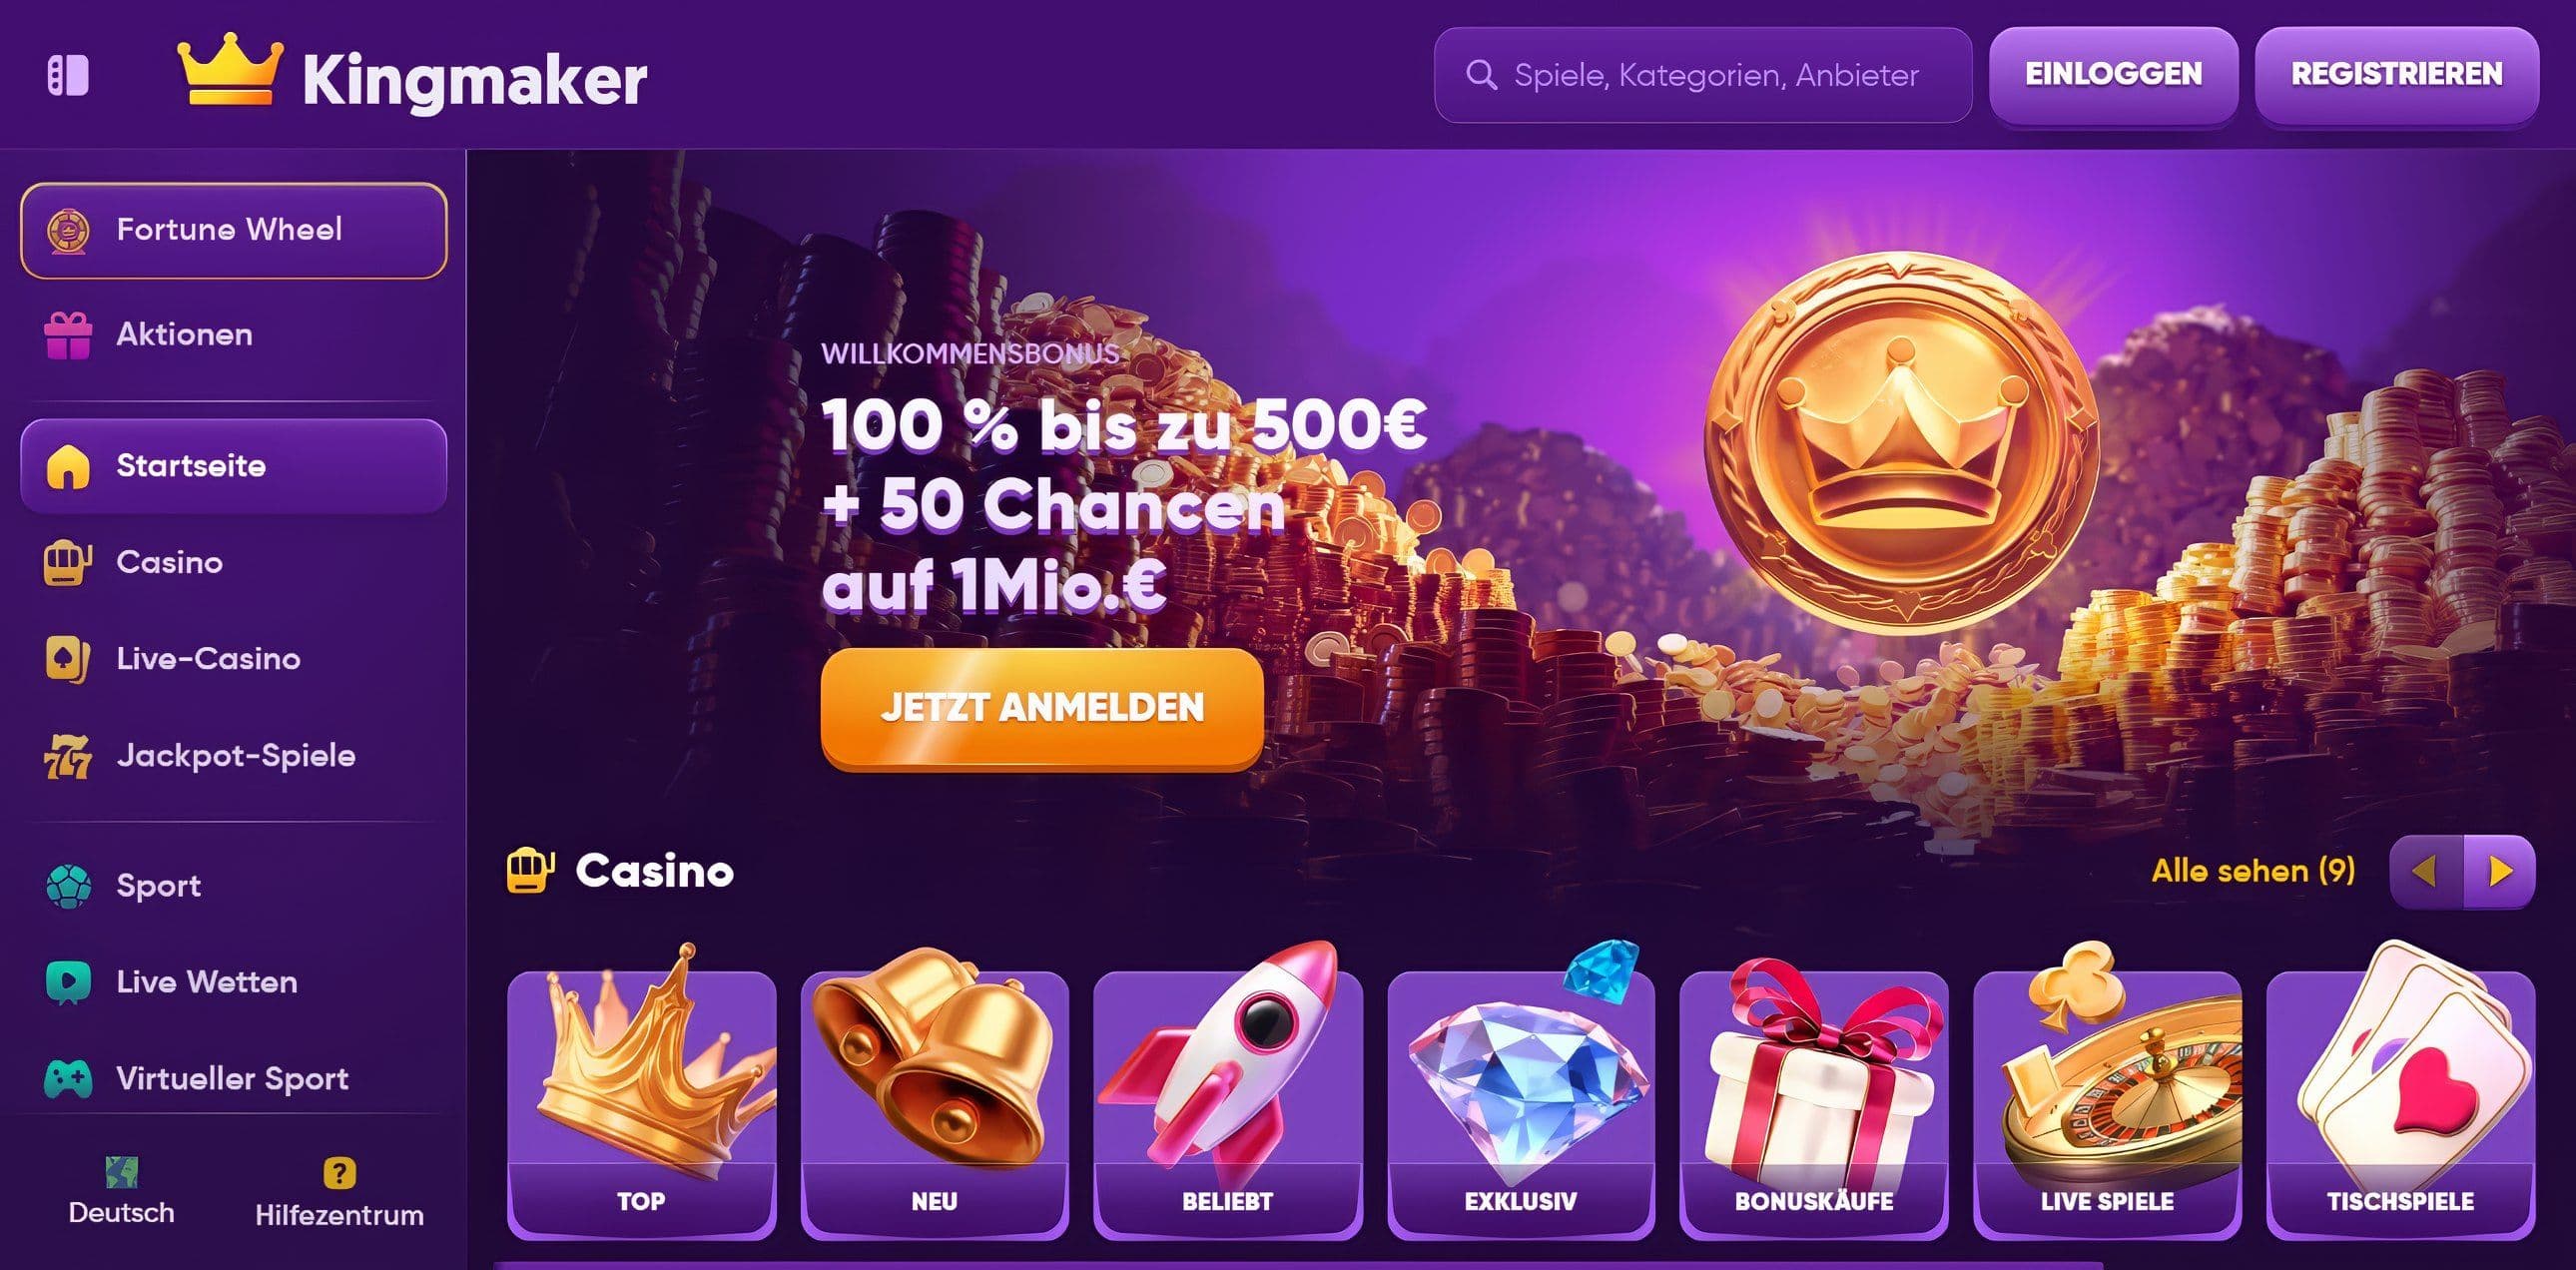Open the Fortune Wheel icon
This screenshot has height=1270, width=2576.
click(x=68, y=231)
